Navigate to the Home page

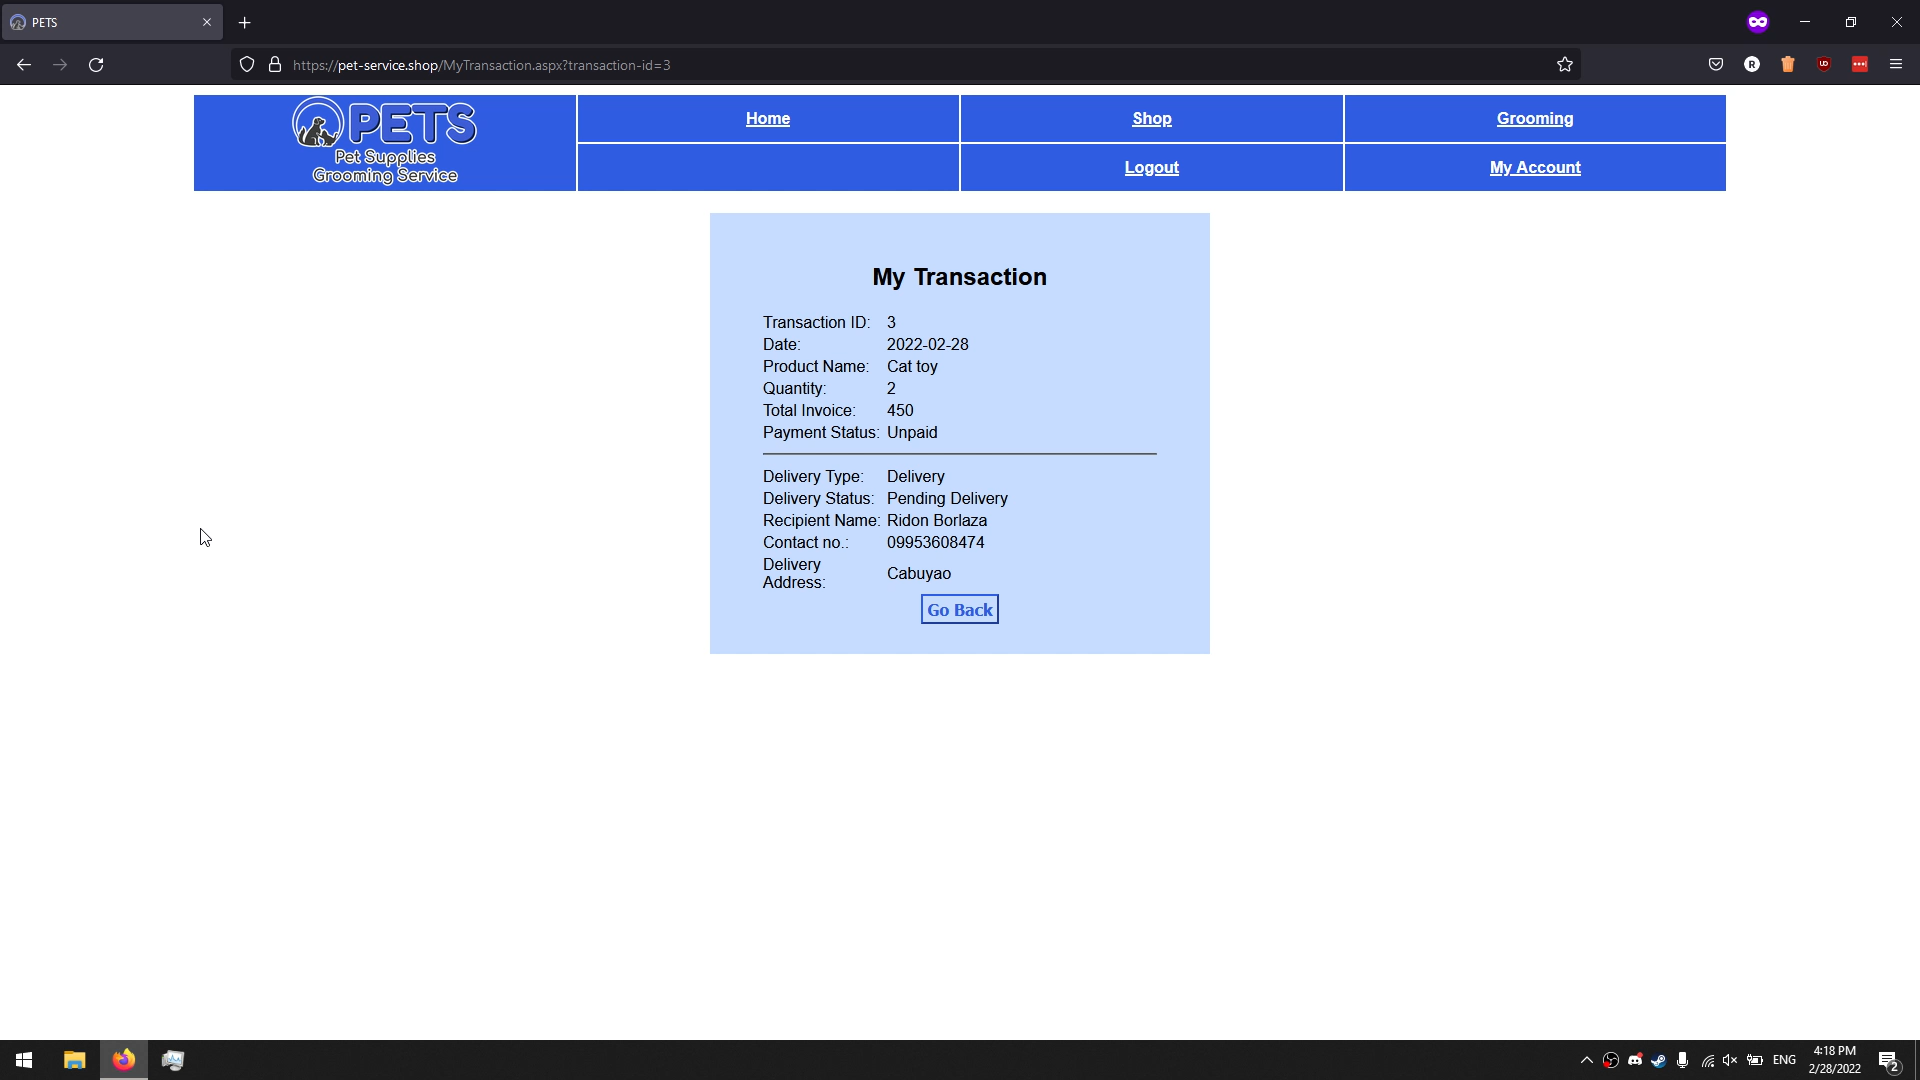point(767,119)
